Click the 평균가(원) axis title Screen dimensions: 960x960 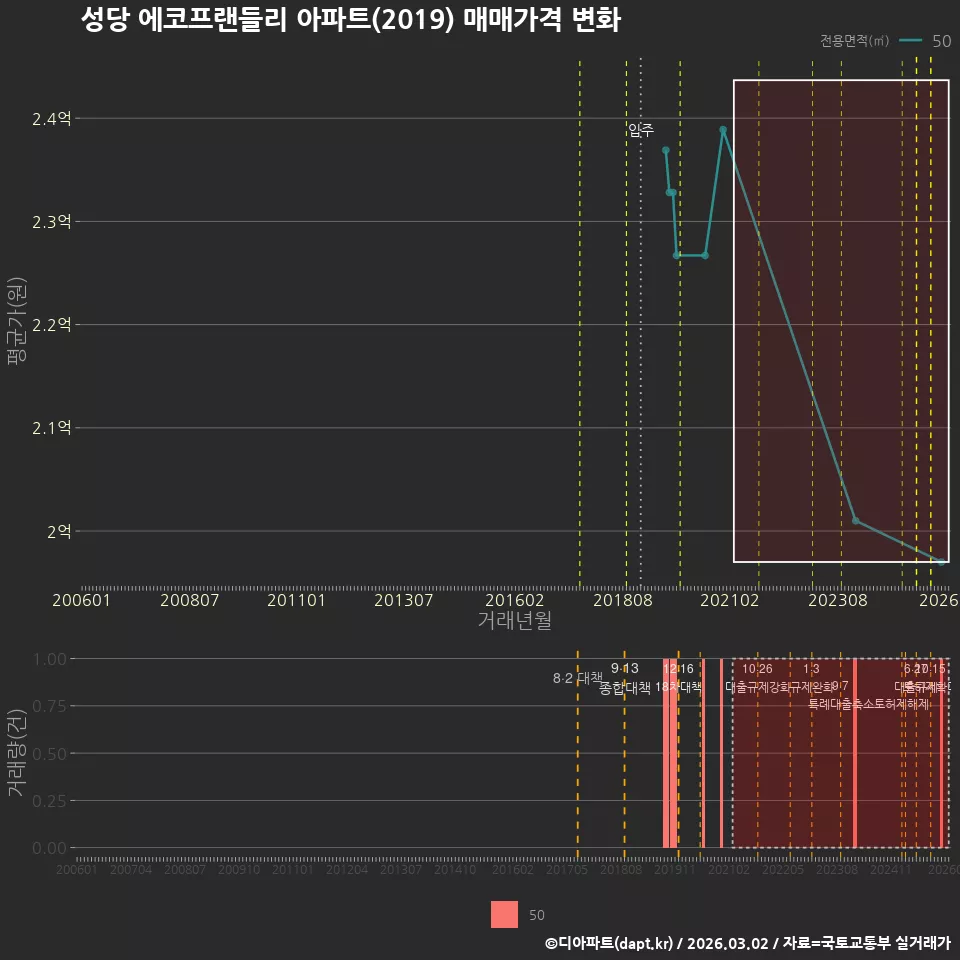coord(16,321)
